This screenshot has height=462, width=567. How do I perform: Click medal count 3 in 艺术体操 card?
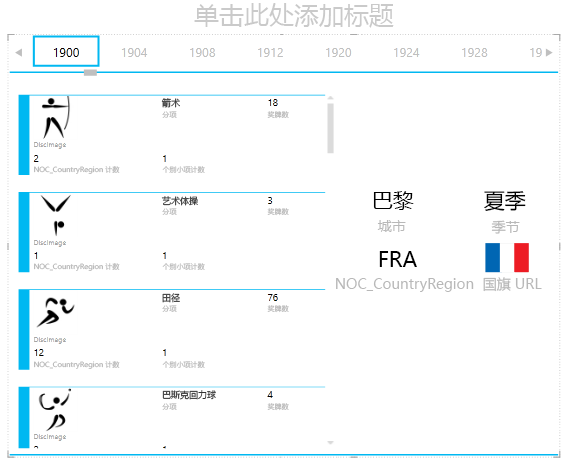[270, 201]
